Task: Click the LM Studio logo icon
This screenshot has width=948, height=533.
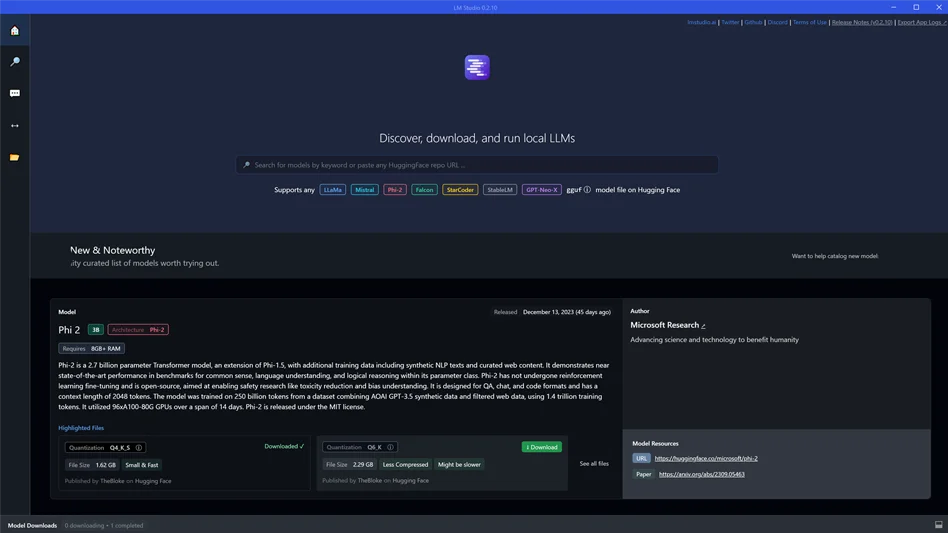Action: pyautogui.click(x=477, y=67)
